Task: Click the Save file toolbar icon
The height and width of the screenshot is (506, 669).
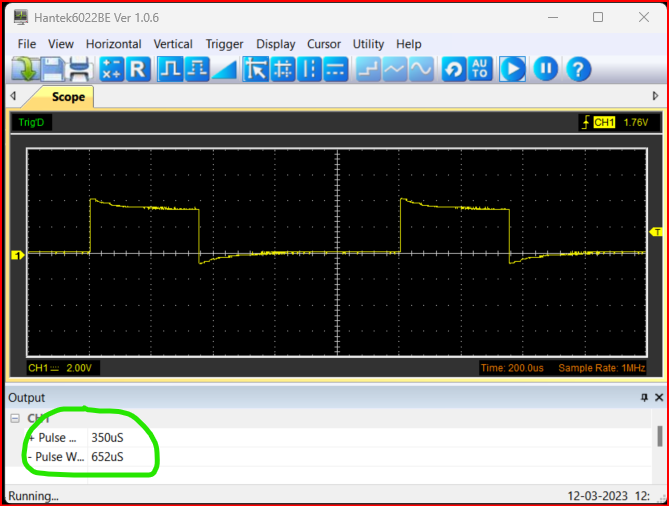Action: 53,69
